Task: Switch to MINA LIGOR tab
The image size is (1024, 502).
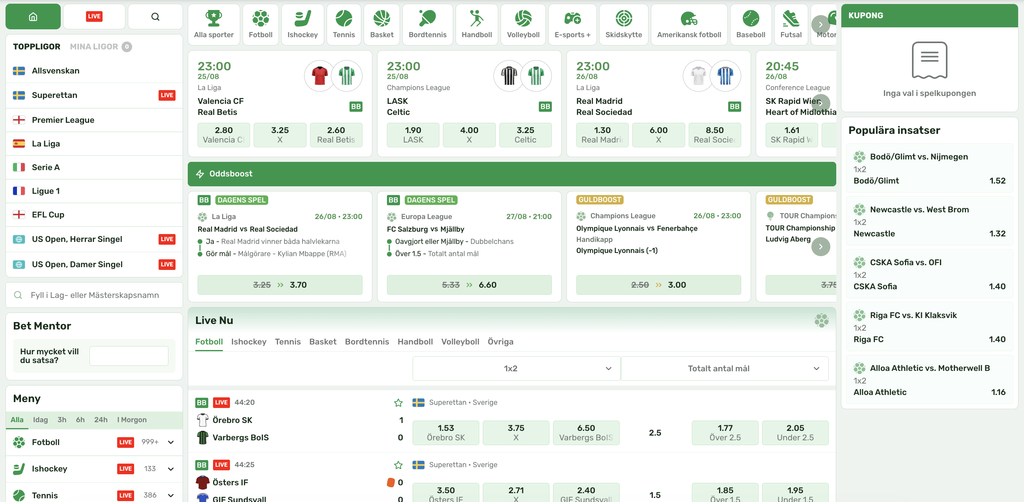Action: pos(94,47)
